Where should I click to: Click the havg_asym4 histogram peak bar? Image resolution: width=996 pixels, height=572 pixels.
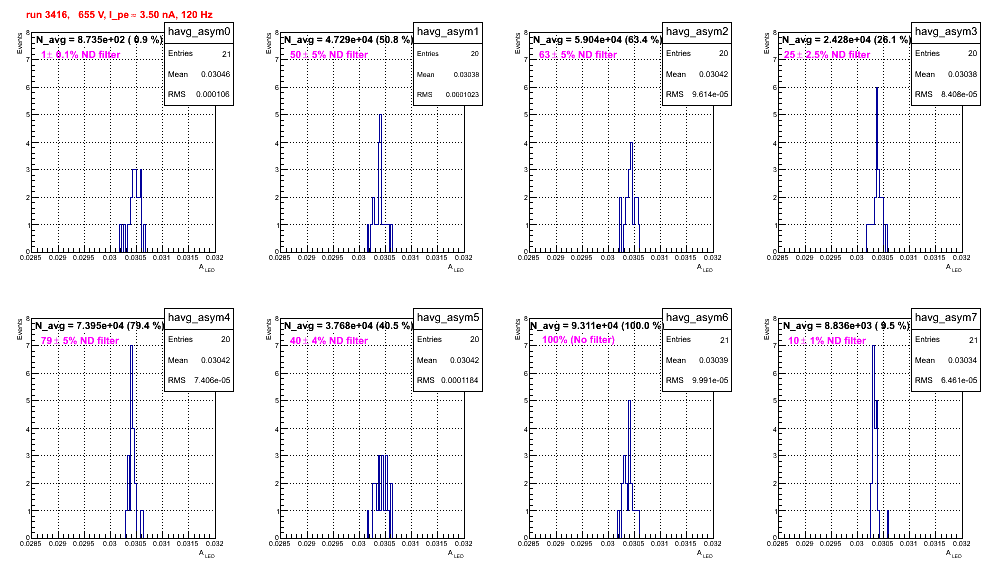(x=131, y=442)
